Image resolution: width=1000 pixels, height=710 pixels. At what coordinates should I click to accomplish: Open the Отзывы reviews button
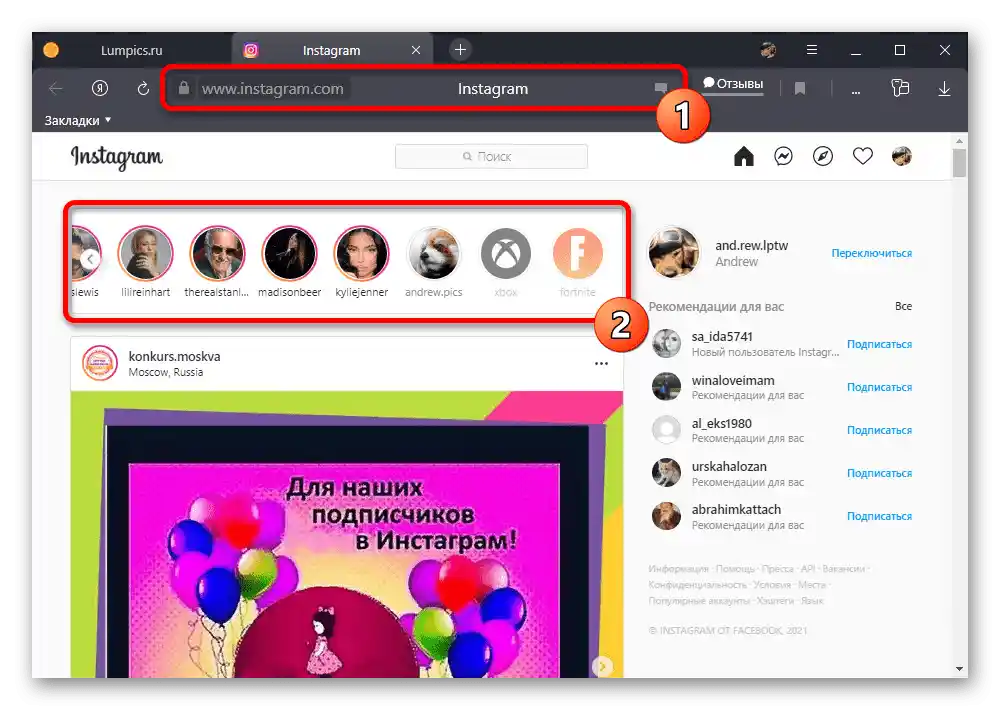[x=733, y=84]
